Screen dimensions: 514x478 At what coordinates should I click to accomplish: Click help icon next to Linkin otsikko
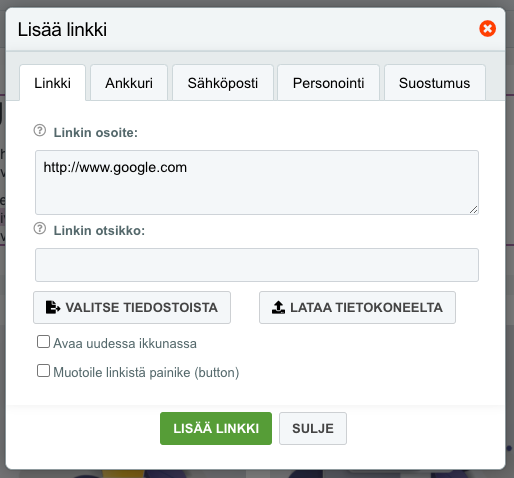(x=40, y=228)
